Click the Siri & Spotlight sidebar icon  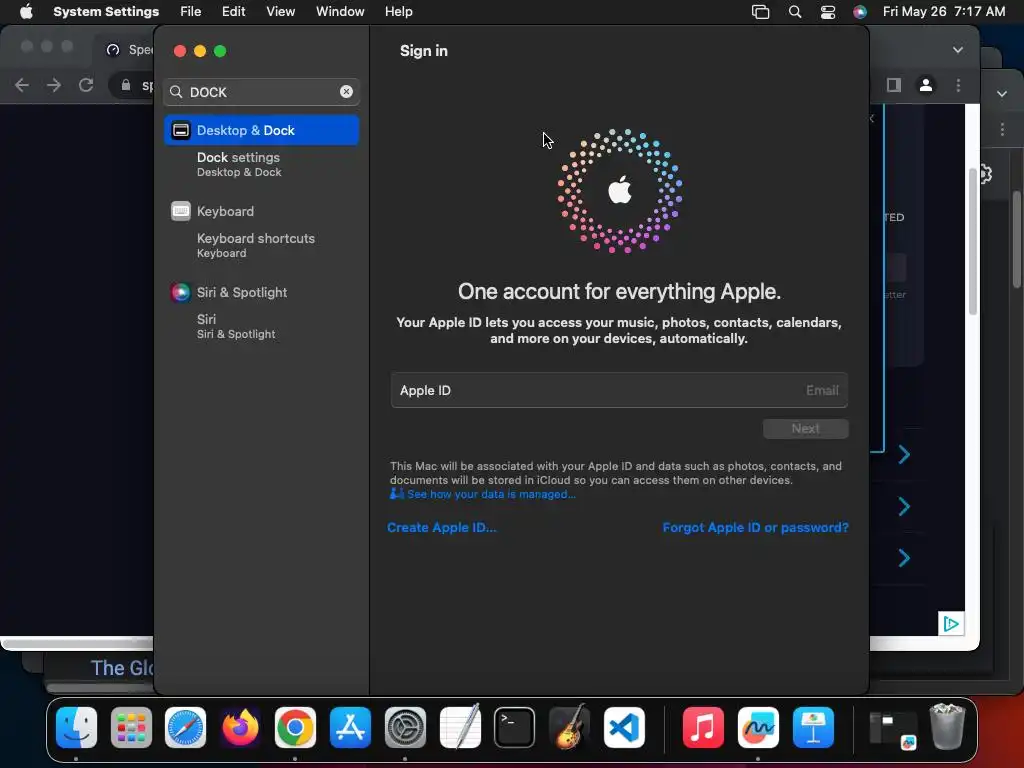coord(181,292)
